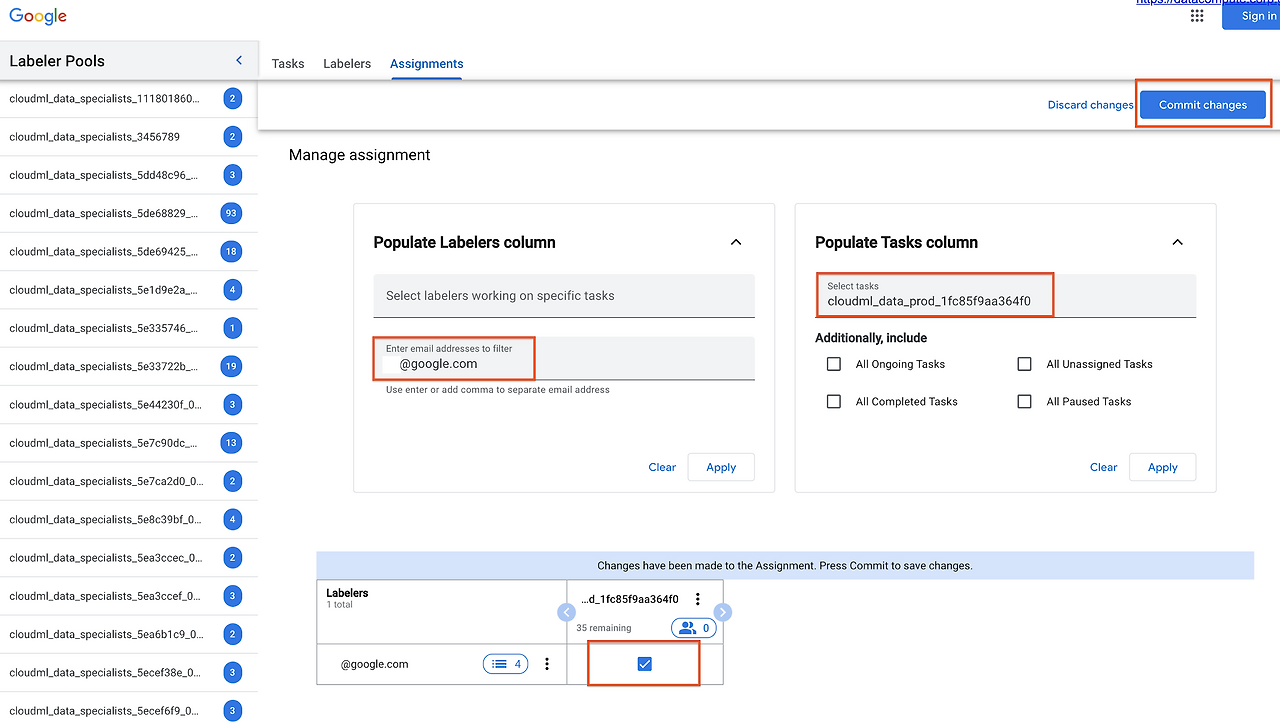Viewport: 1280px width, 724px height.
Task: Open the three-dot menu for the task column
Action: pyautogui.click(x=698, y=600)
